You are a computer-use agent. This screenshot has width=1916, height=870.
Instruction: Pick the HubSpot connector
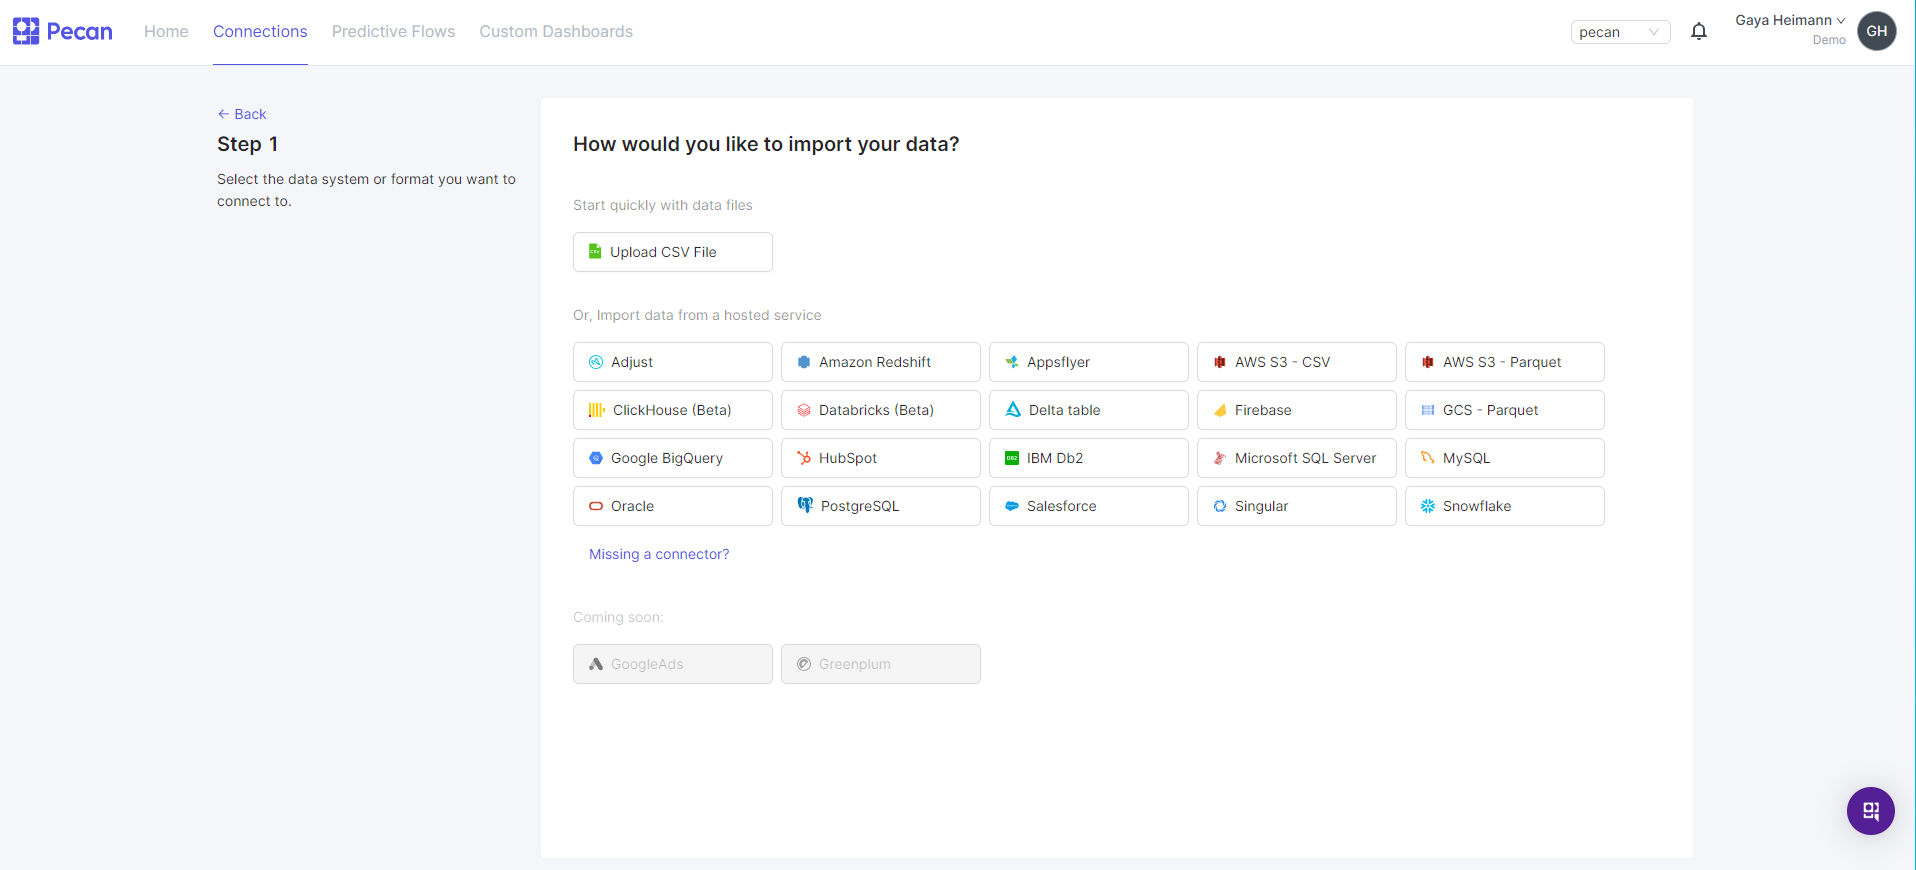[880, 458]
